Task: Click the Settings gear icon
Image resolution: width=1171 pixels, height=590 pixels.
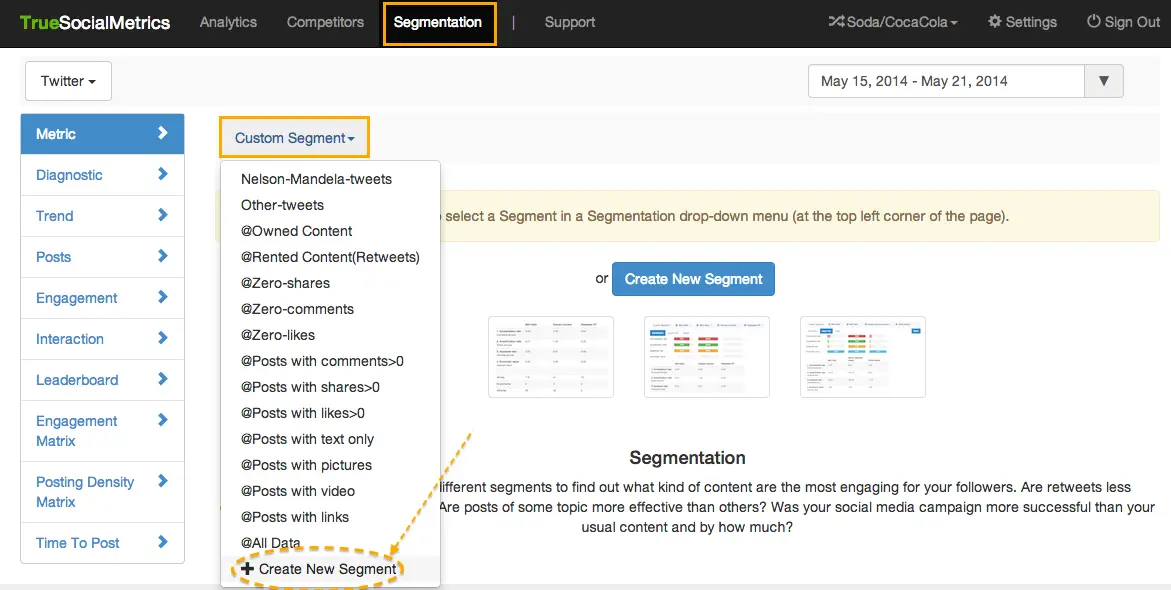Action: point(995,22)
